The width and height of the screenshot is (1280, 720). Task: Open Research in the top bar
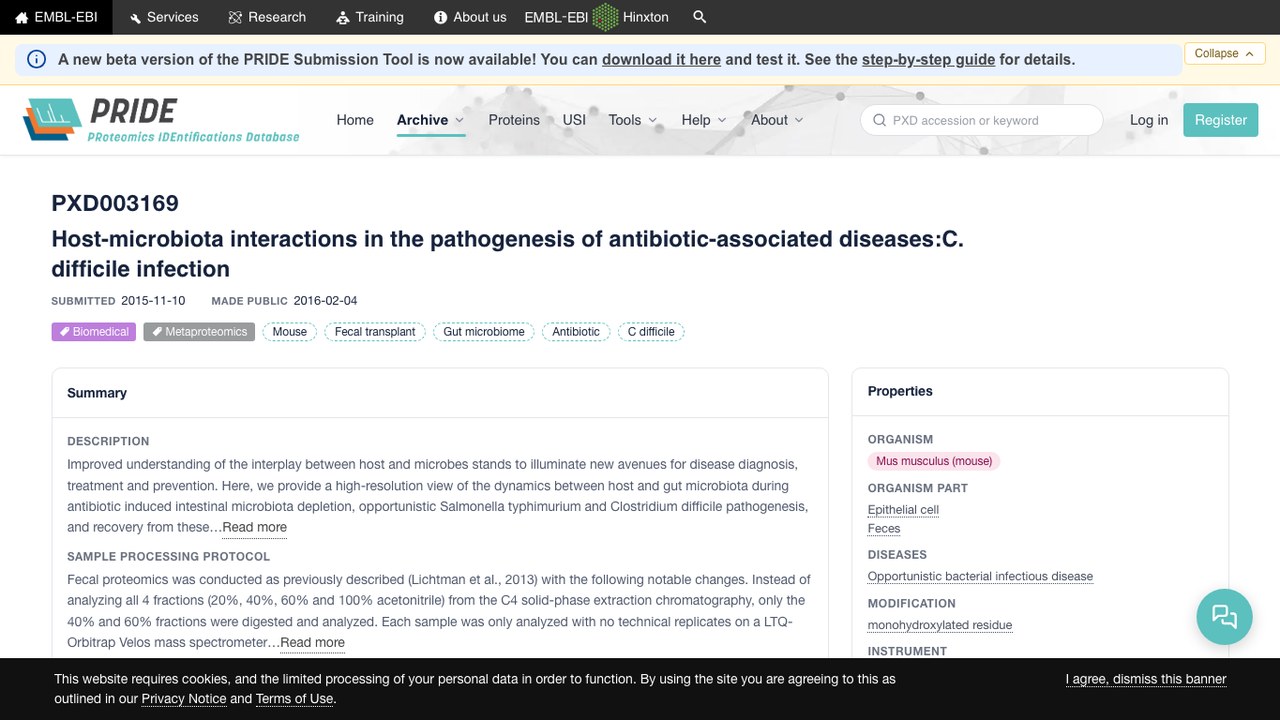tap(267, 17)
